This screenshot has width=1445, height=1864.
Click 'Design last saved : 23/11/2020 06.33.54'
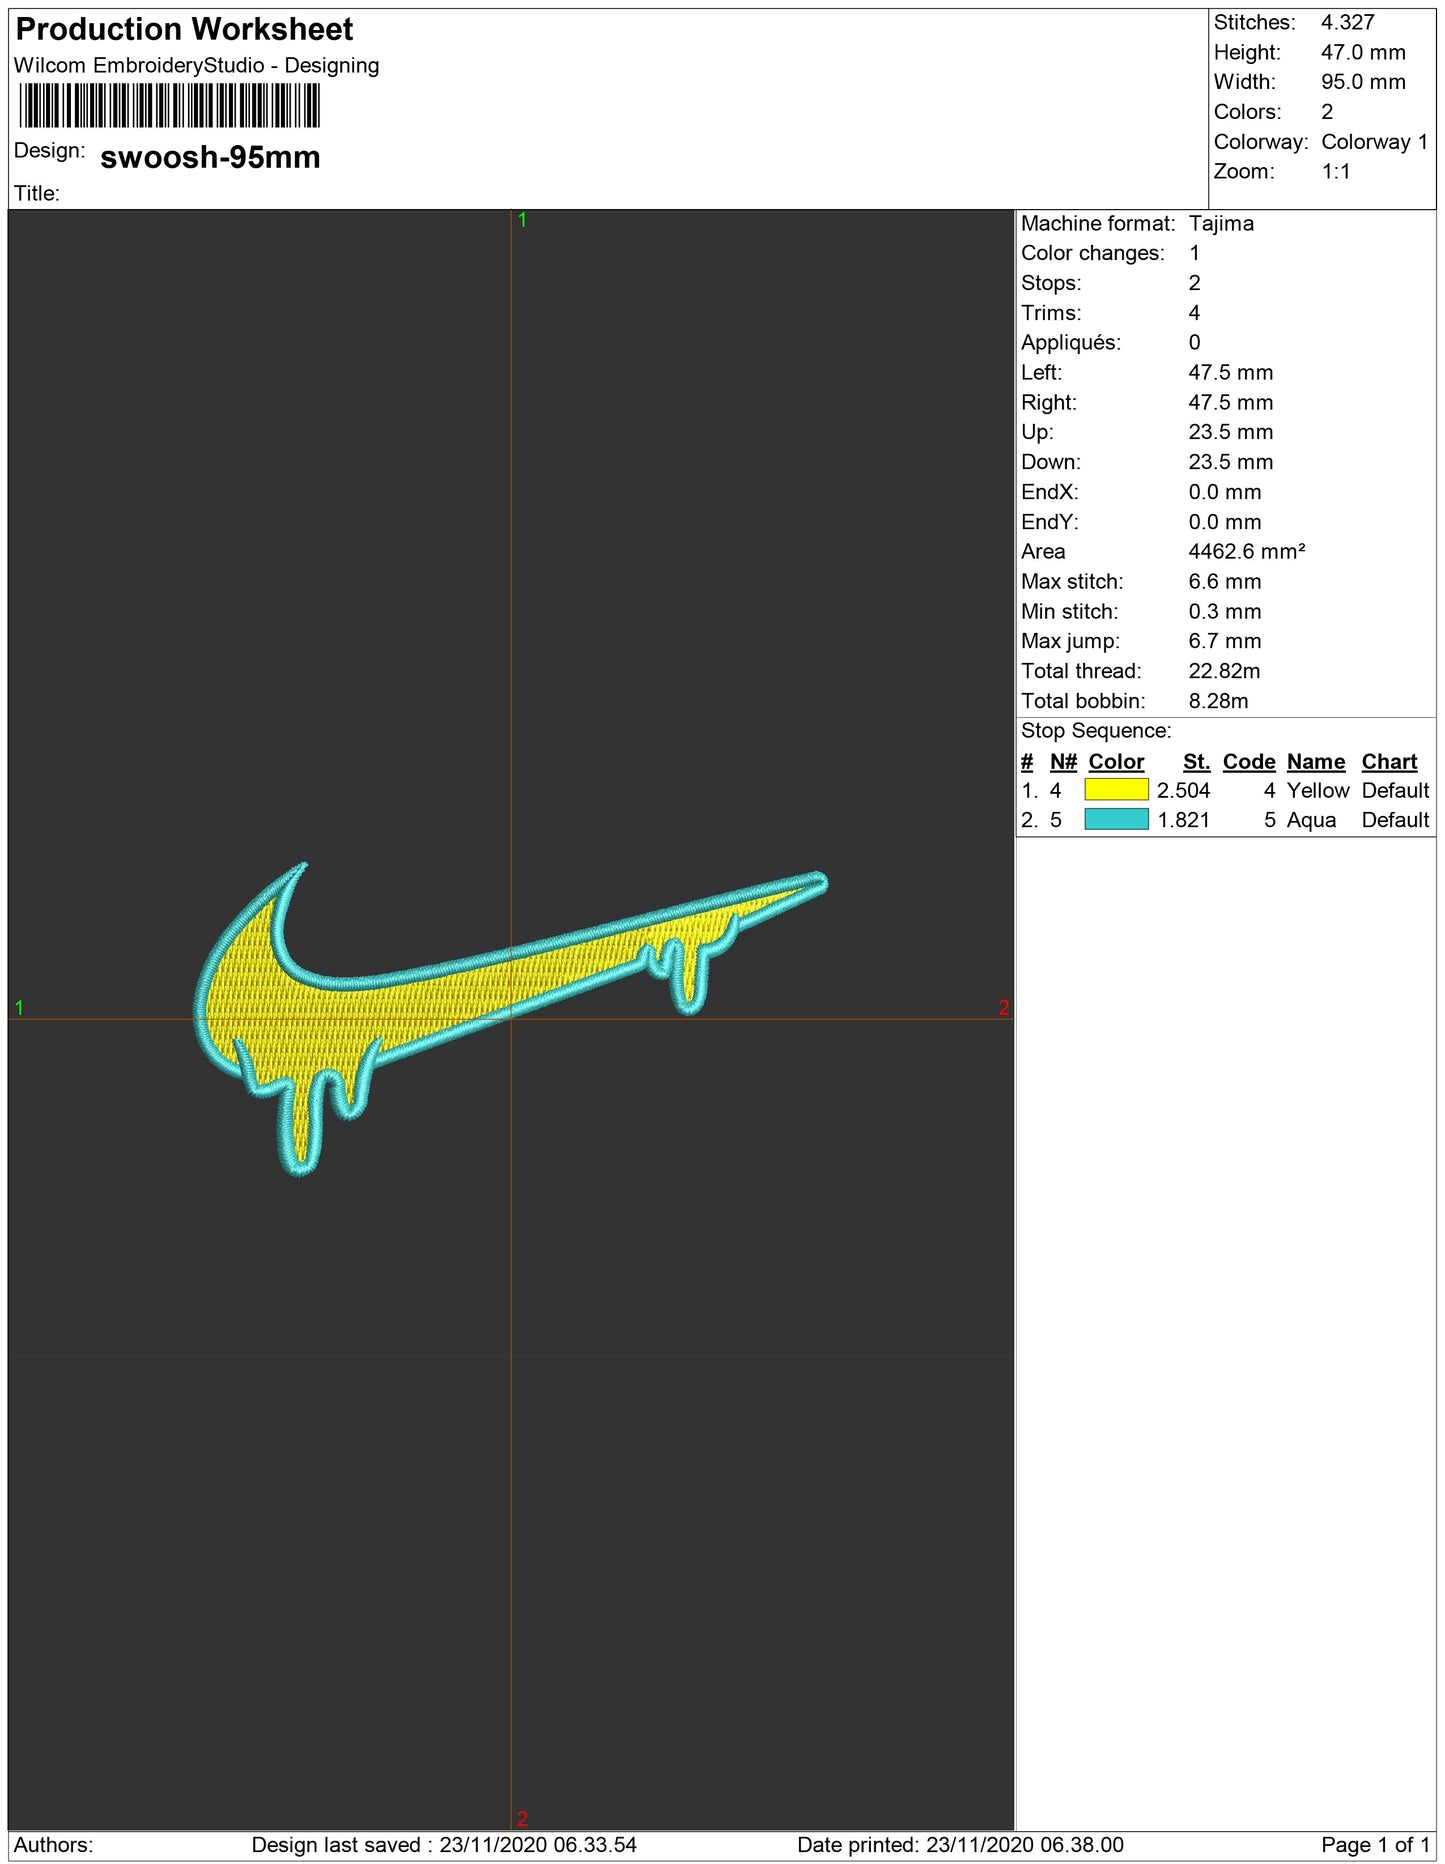pos(444,1845)
